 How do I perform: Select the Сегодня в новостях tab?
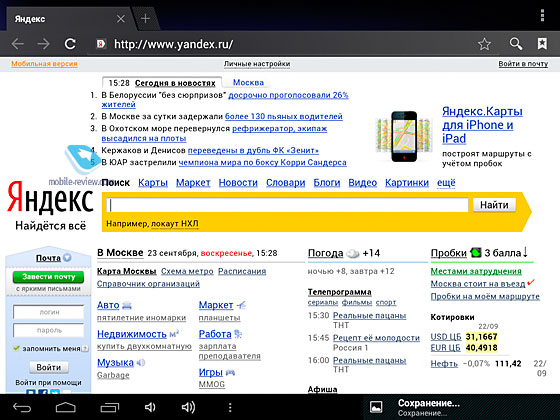coord(175,83)
